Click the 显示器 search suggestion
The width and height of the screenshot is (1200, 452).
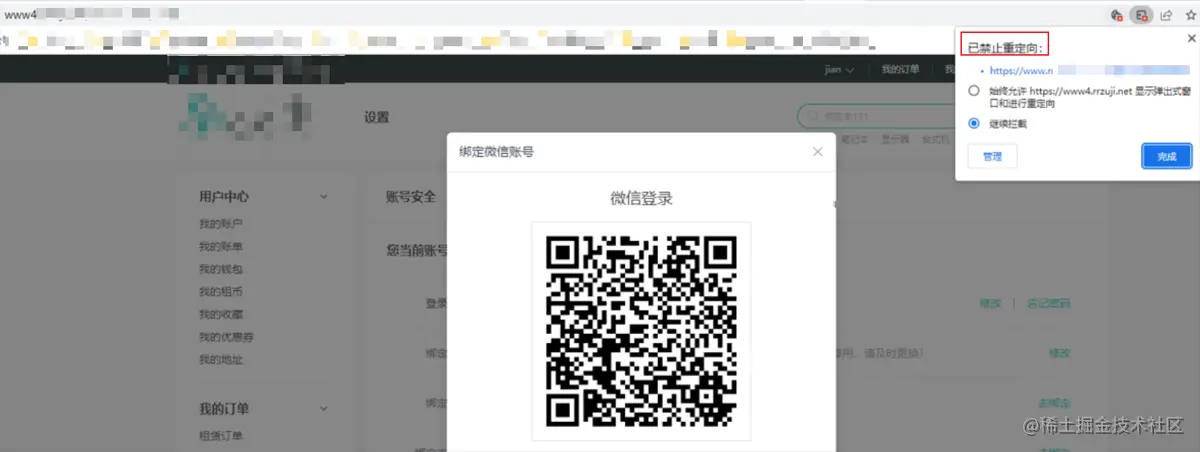click(895, 140)
